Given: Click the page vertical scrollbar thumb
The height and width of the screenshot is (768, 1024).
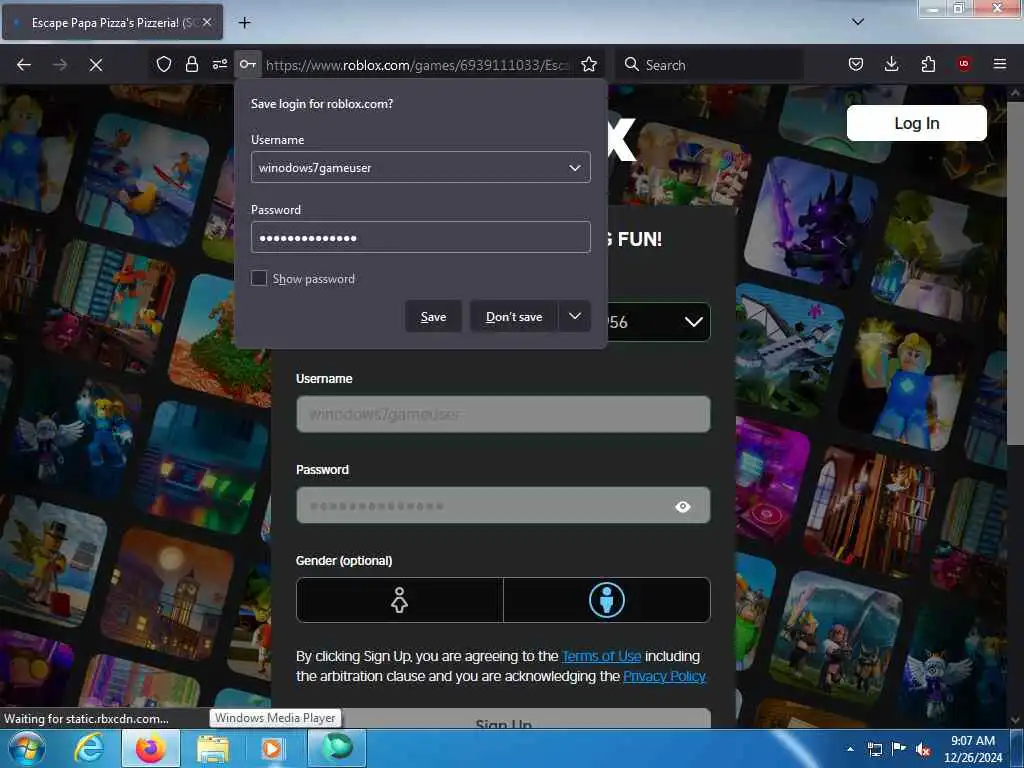Looking at the screenshot, I should (x=1014, y=274).
